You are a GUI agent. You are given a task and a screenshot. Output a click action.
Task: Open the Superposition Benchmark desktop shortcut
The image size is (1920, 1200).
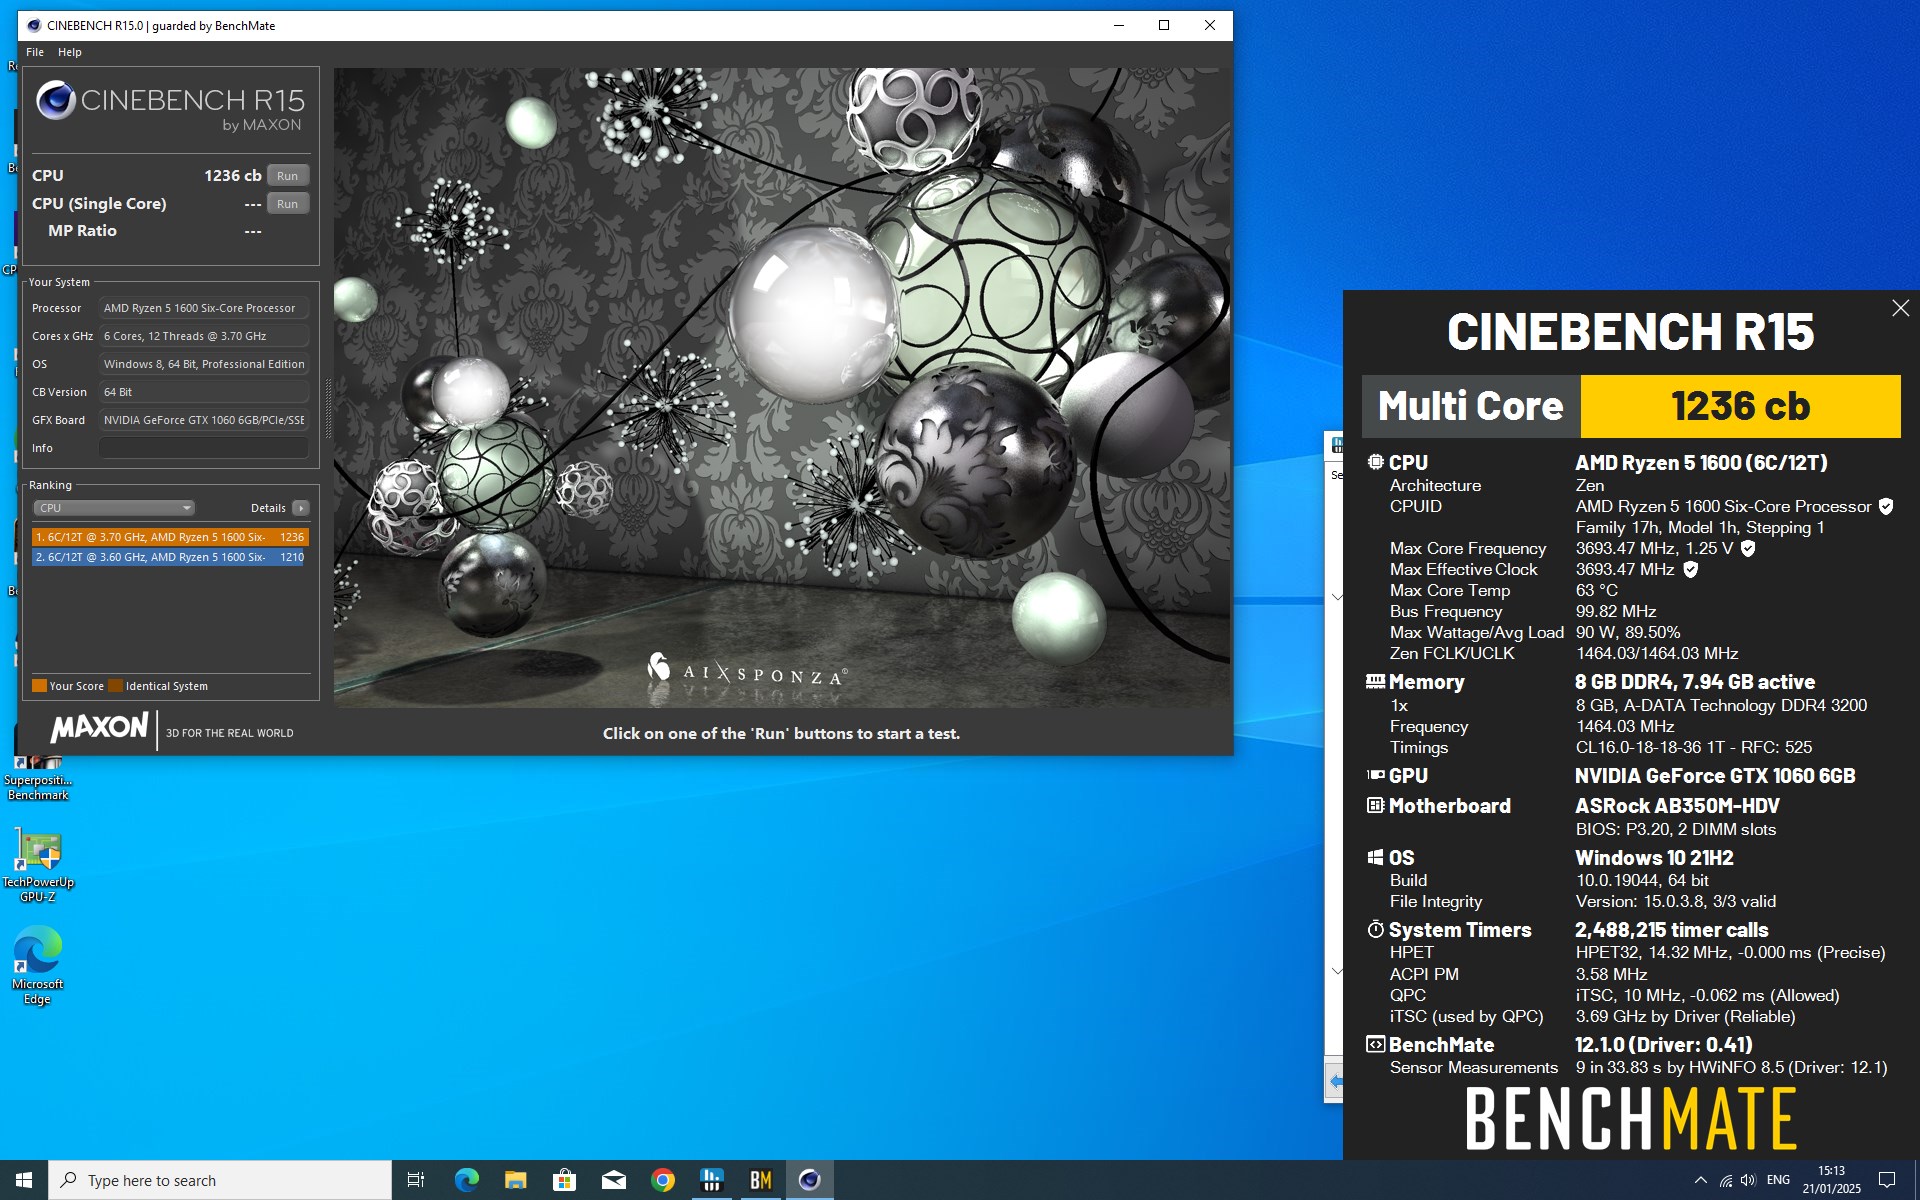click(x=38, y=778)
